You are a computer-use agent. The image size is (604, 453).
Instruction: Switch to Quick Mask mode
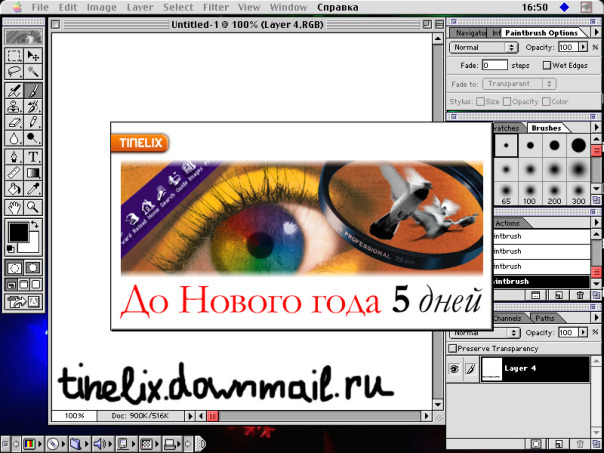click(33, 267)
